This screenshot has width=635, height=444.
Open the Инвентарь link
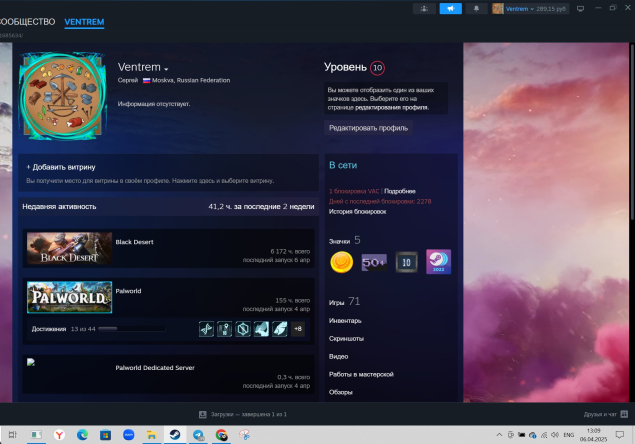[345, 320]
